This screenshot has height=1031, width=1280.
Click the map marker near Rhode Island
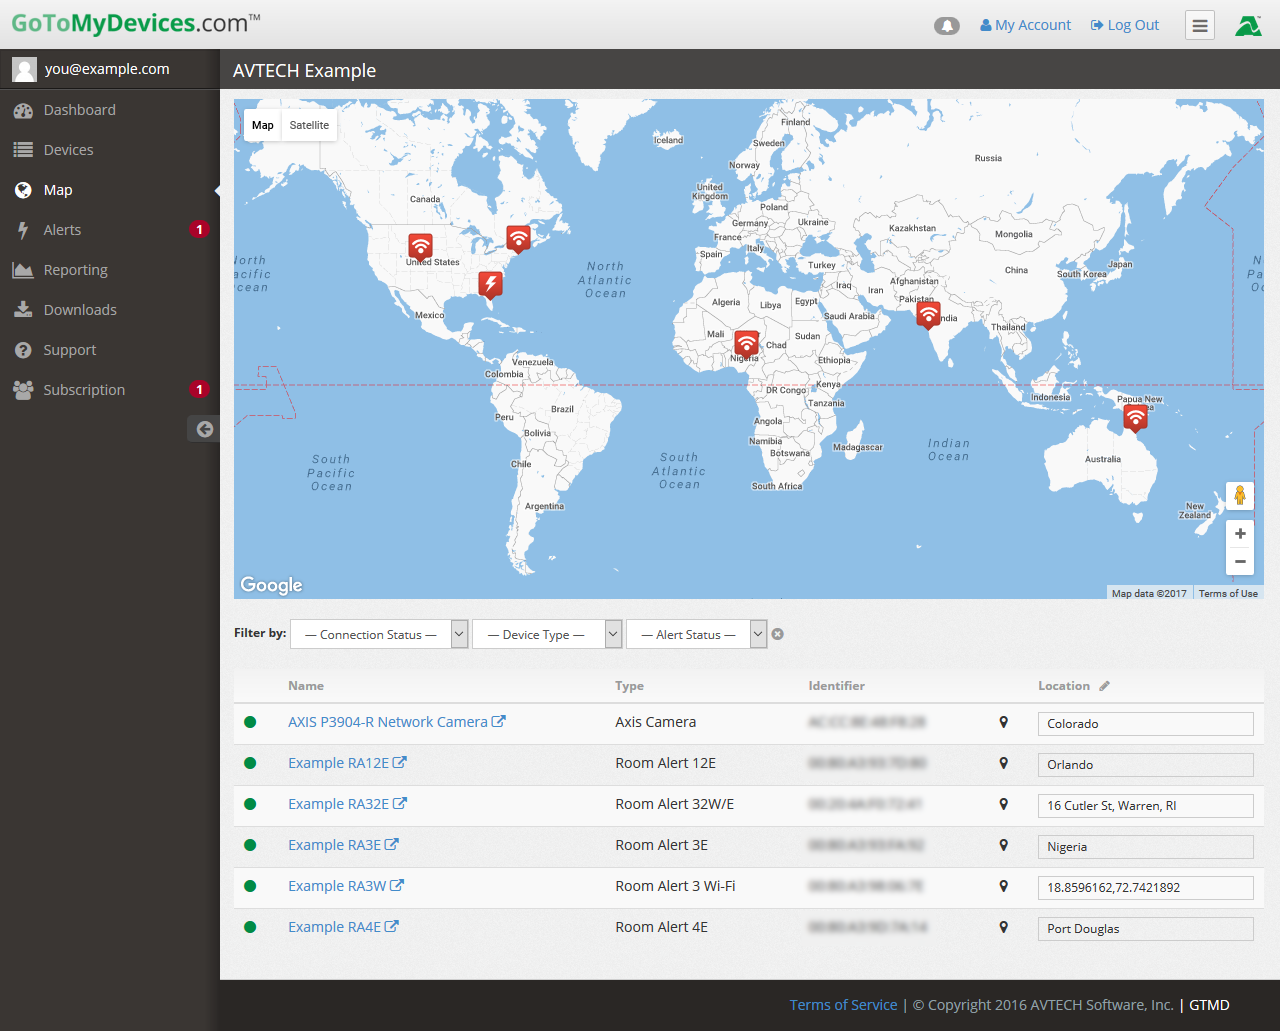click(518, 239)
